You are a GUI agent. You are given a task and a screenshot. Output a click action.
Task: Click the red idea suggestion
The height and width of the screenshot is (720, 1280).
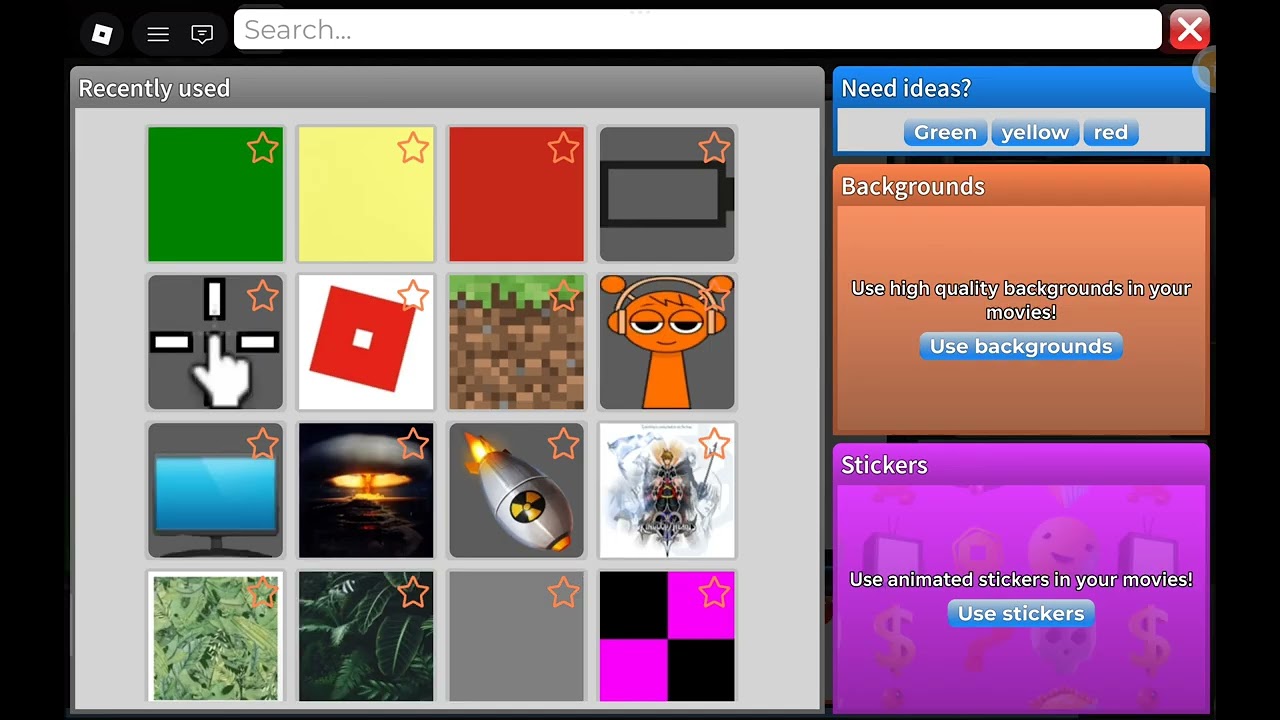[x=1110, y=132]
